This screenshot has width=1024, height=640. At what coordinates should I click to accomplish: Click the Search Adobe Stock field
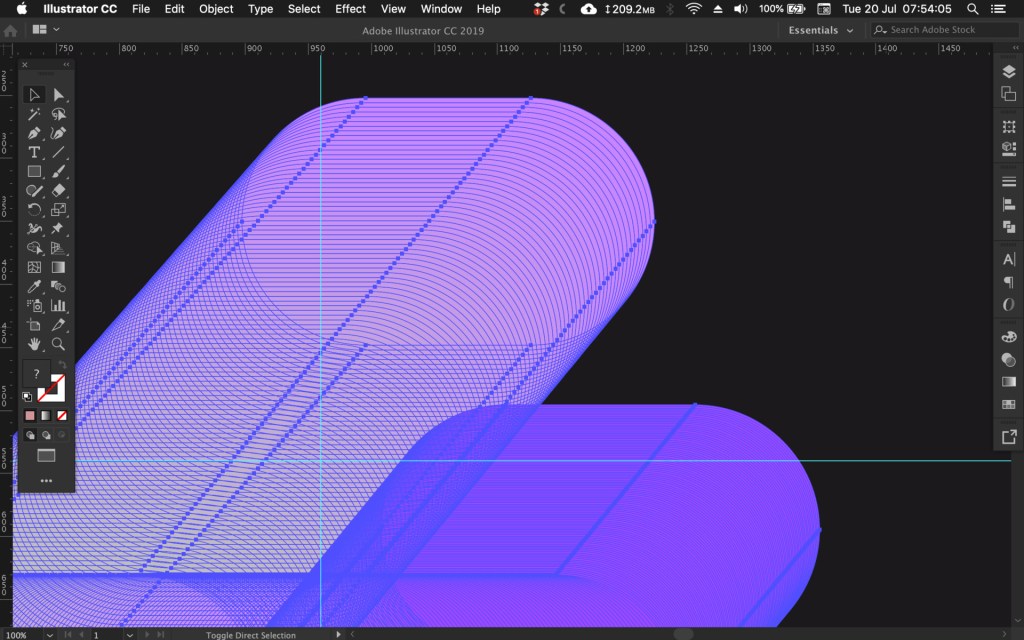click(x=938, y=30)
